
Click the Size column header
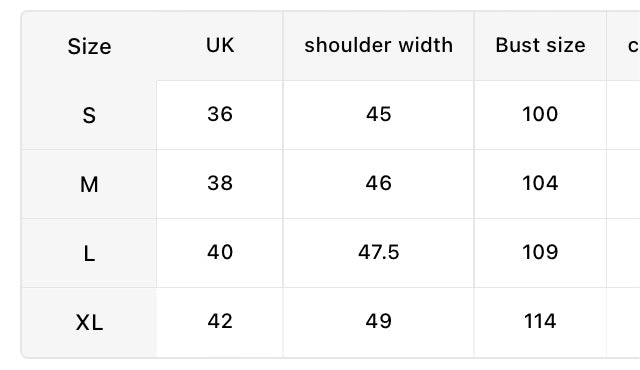89,46
